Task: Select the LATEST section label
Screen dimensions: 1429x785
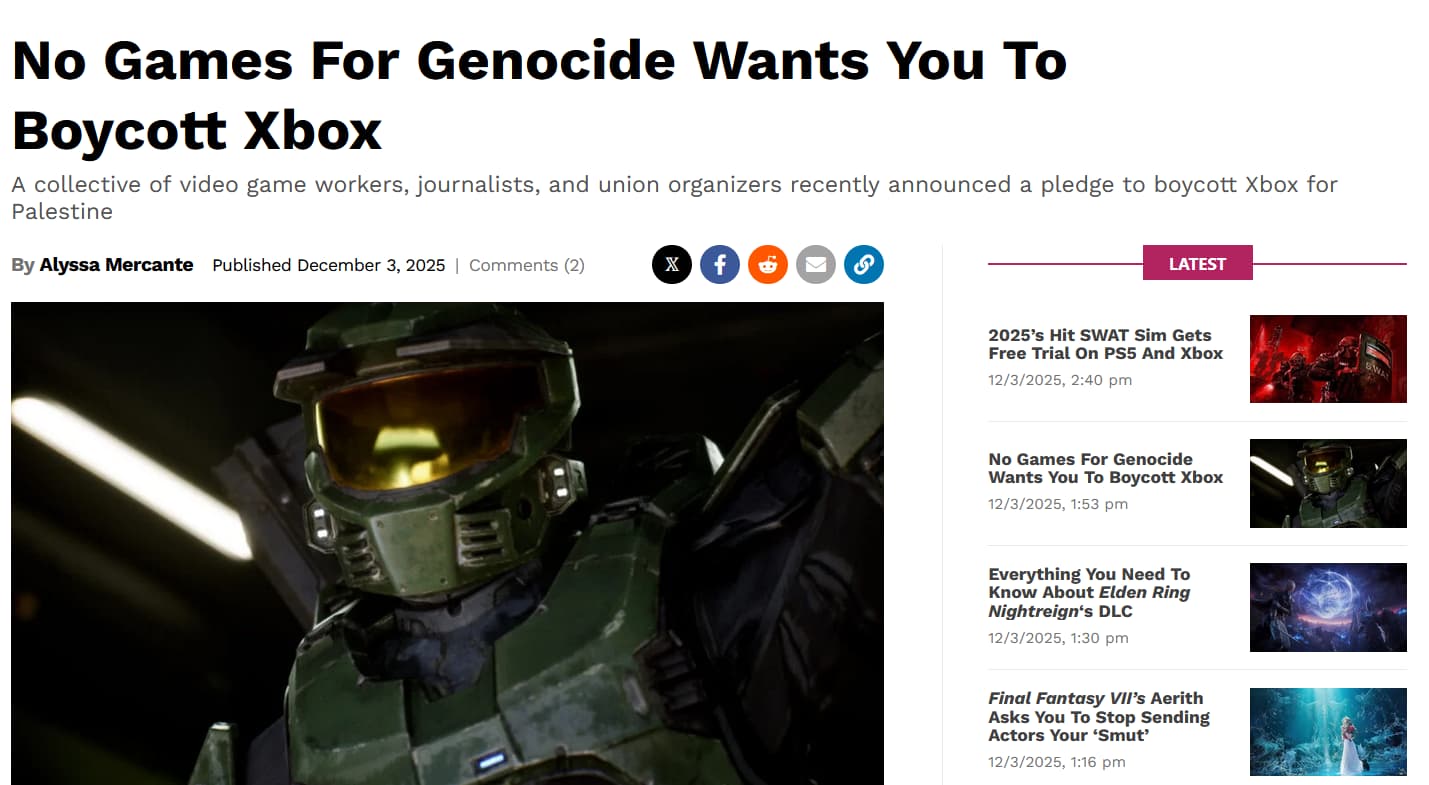Action: point(1197,264)
